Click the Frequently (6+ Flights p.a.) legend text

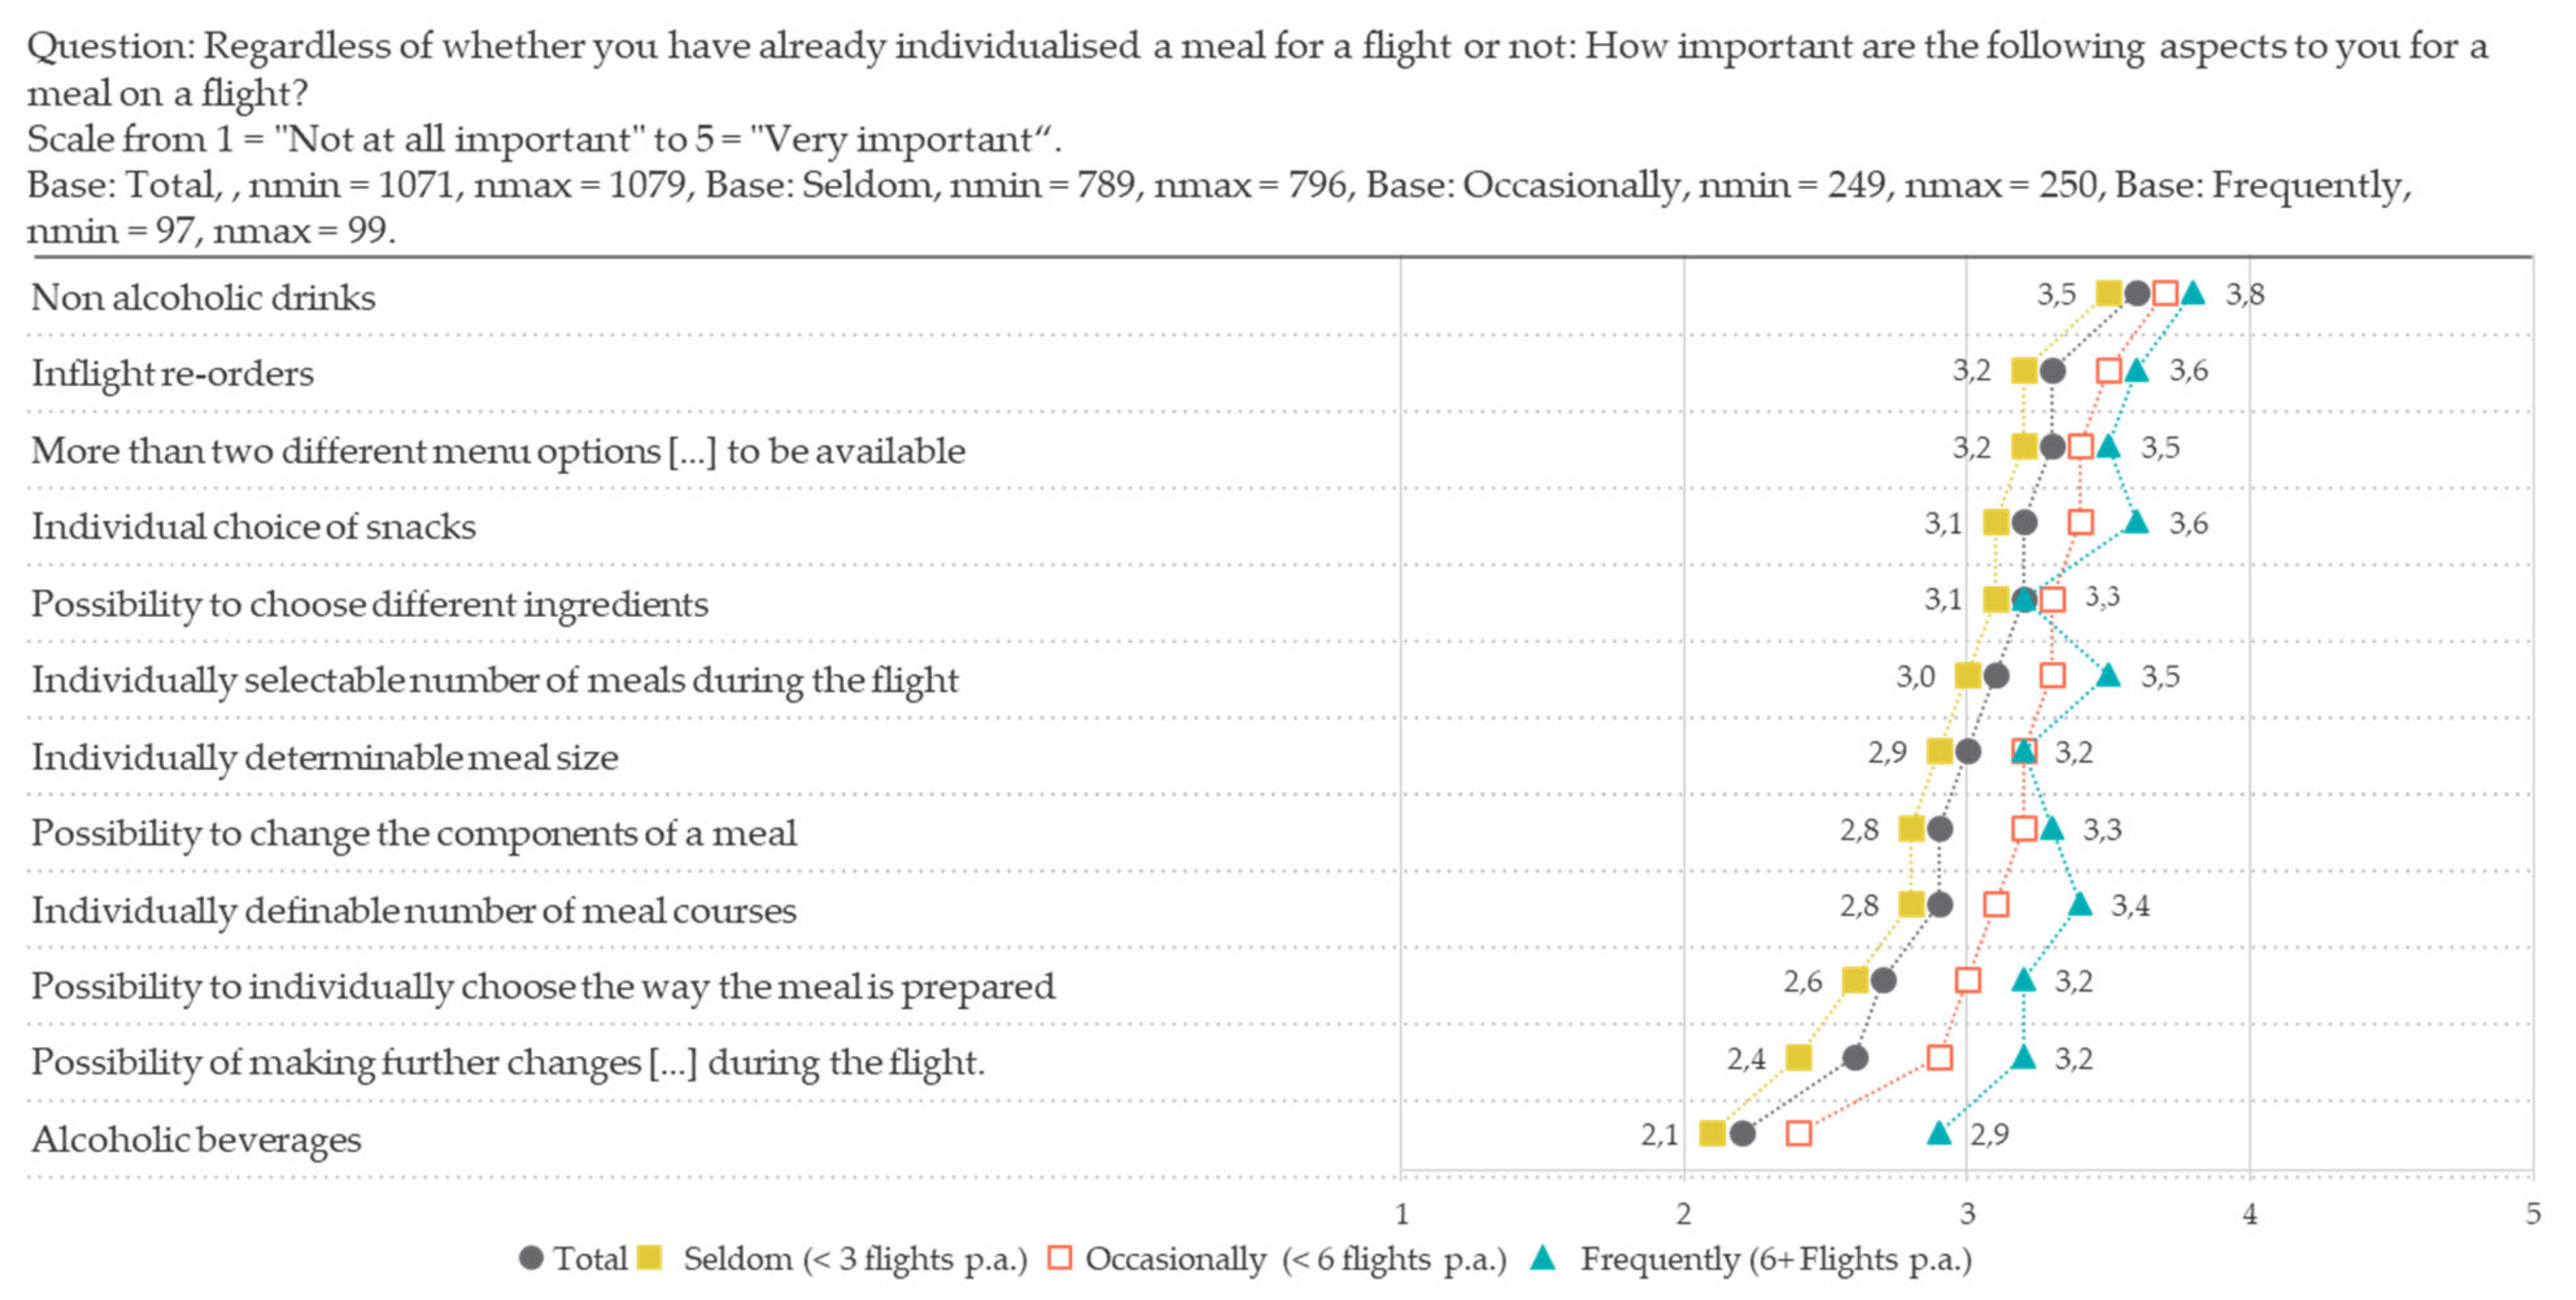pos(1775,1258)
